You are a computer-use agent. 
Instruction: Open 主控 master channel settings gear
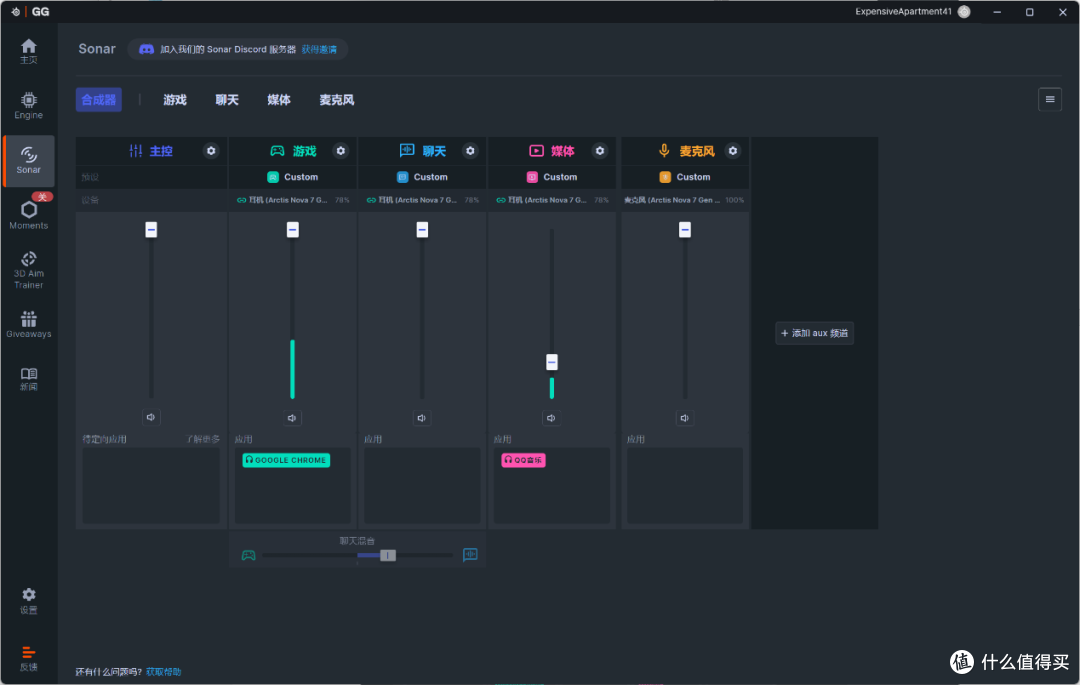coord(211,151)
